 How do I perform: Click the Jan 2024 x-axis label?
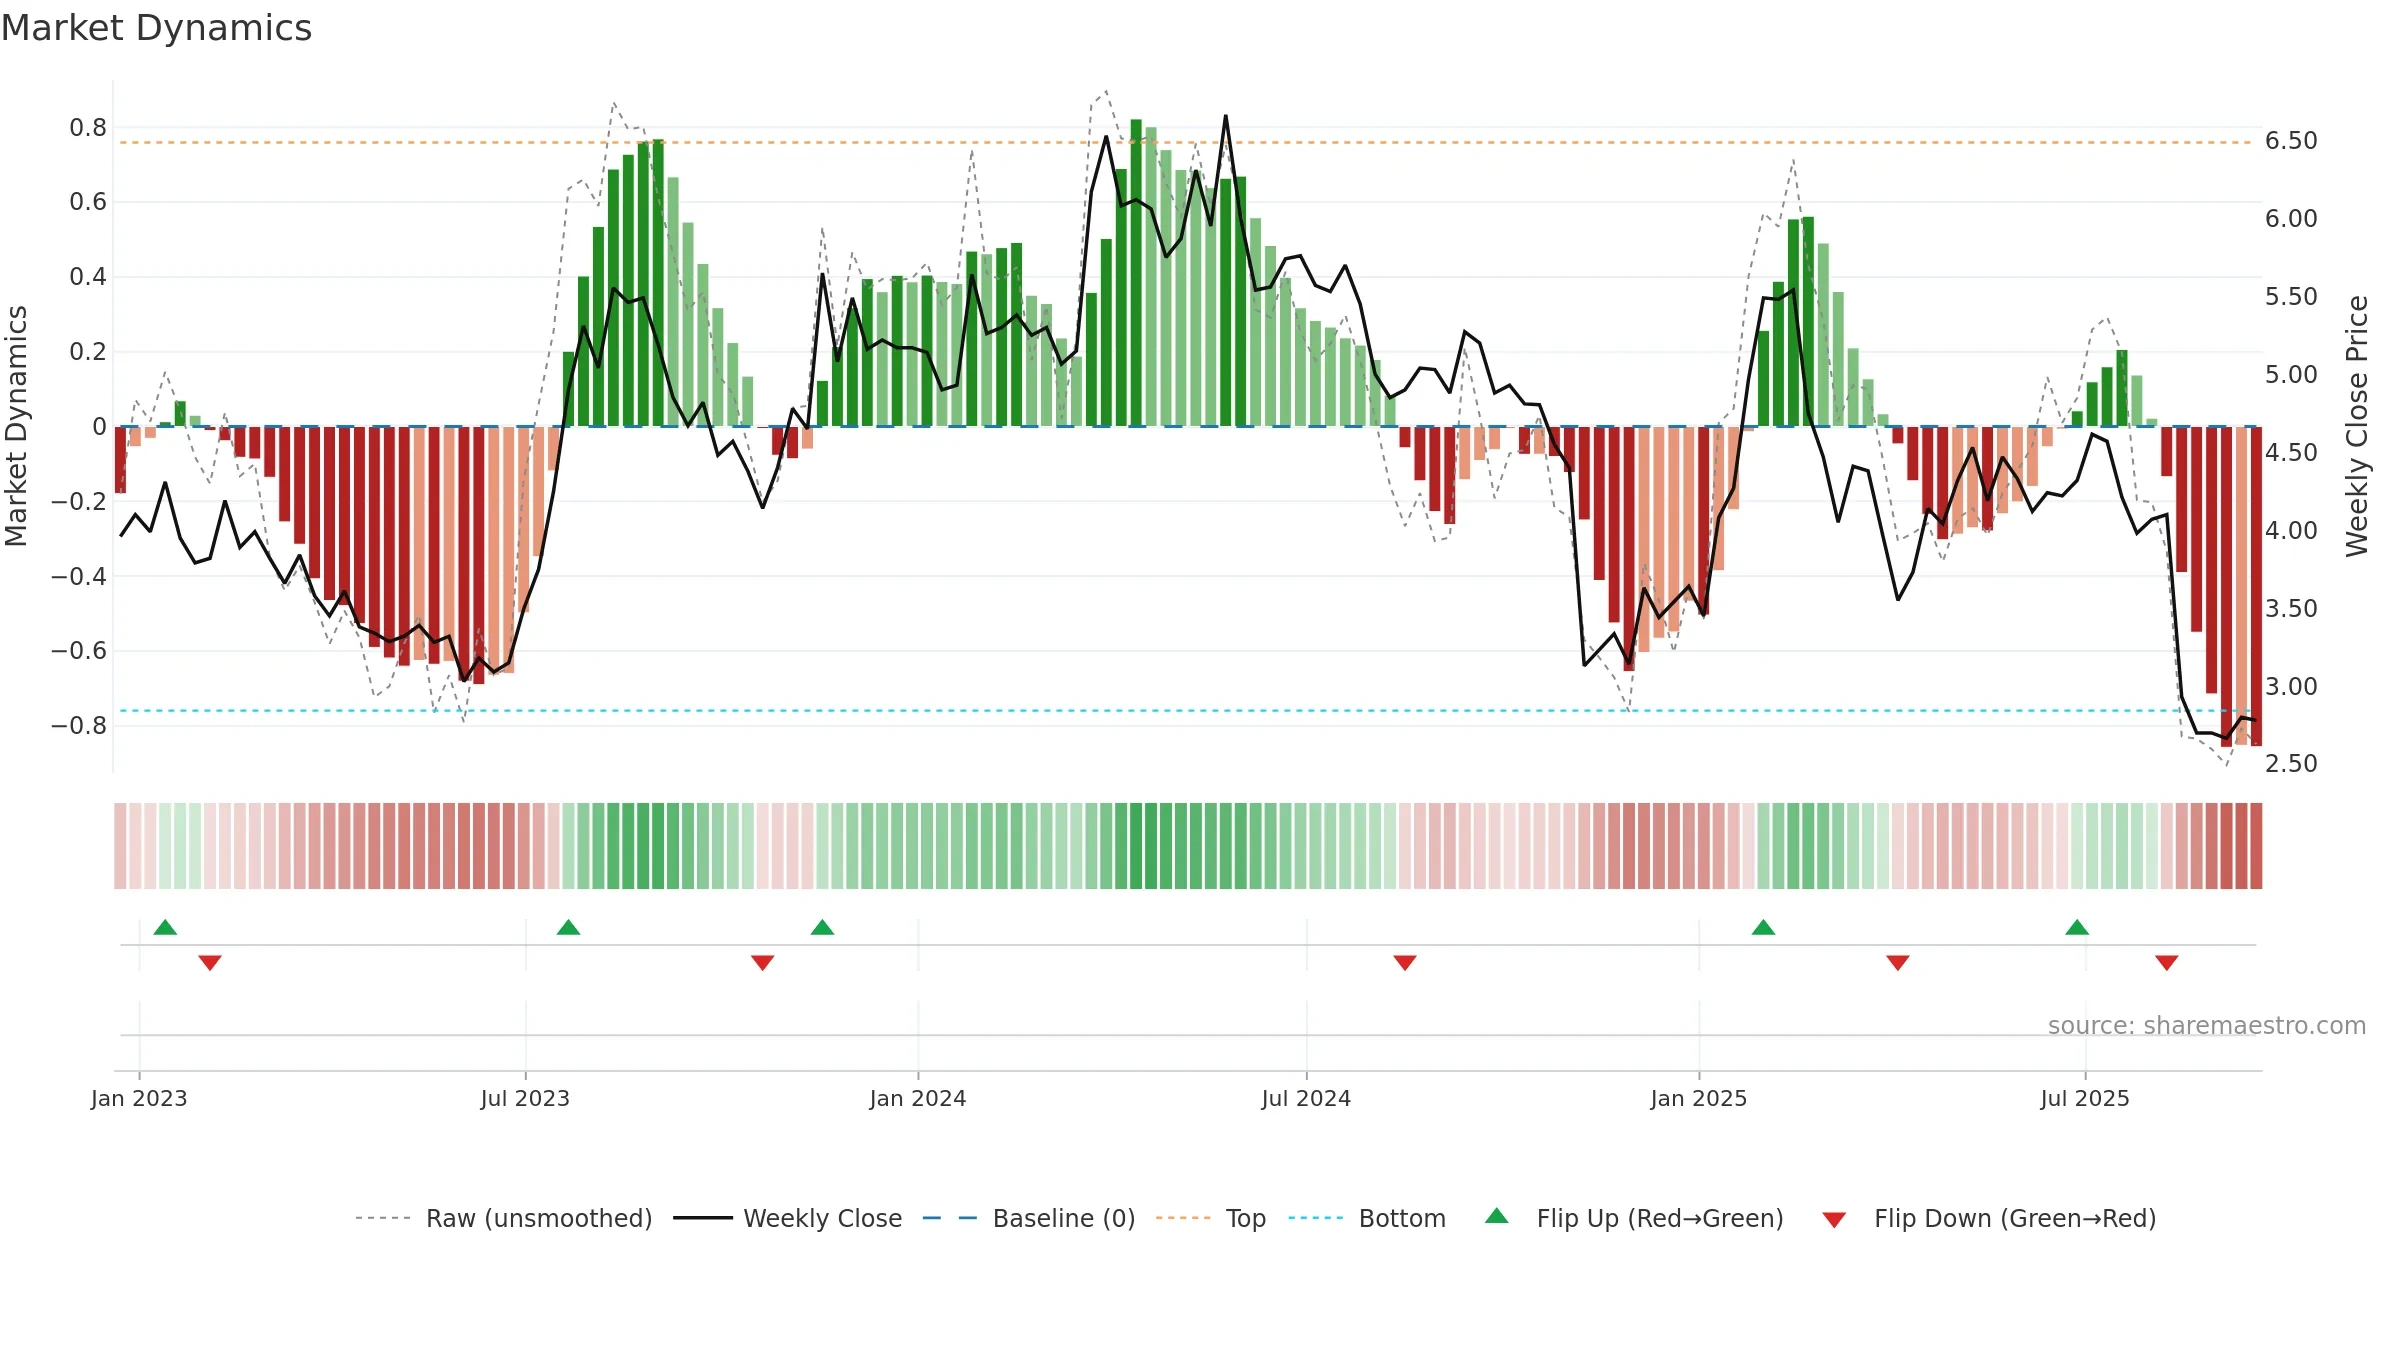pyautogui.click(x=918, y=1098)
